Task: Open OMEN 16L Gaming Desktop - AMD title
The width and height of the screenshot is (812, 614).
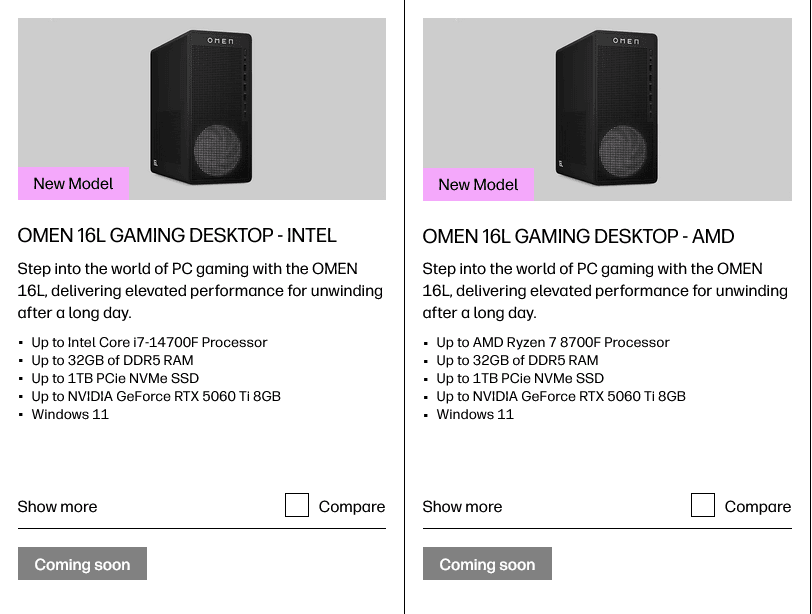Action: pos(578,237)
